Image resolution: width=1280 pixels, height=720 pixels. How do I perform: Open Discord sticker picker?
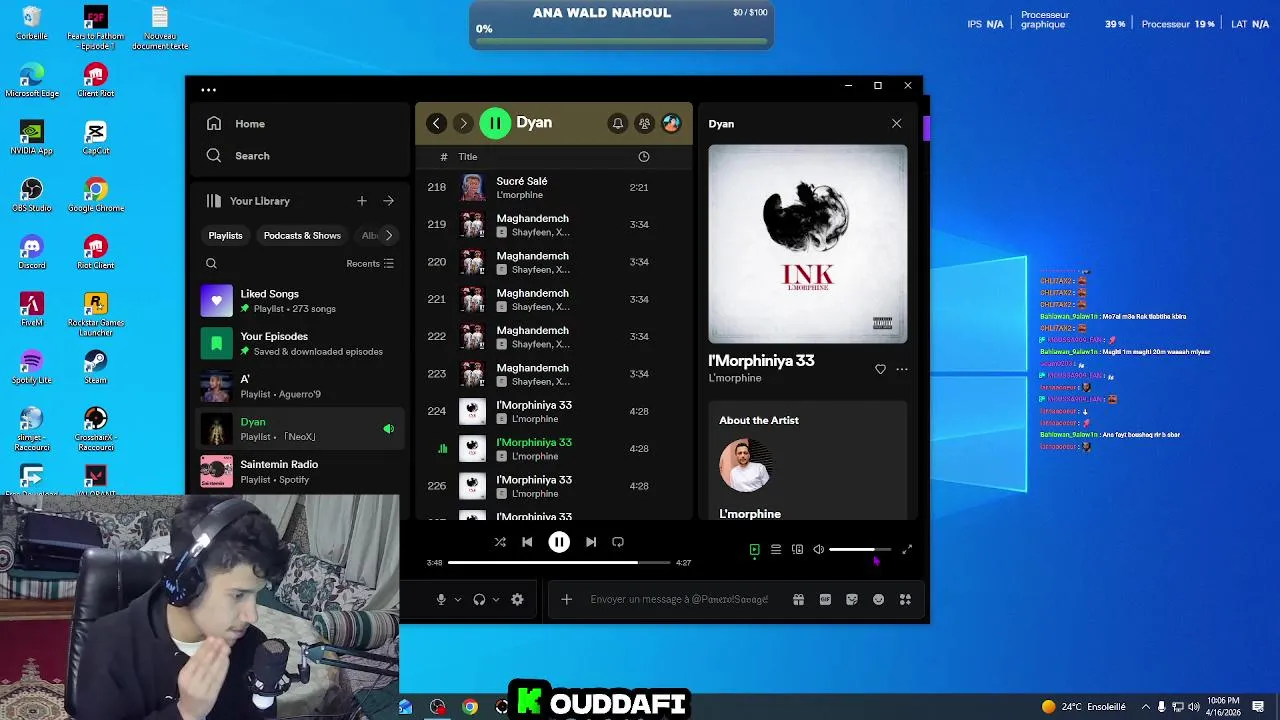[x=852, y=600]
